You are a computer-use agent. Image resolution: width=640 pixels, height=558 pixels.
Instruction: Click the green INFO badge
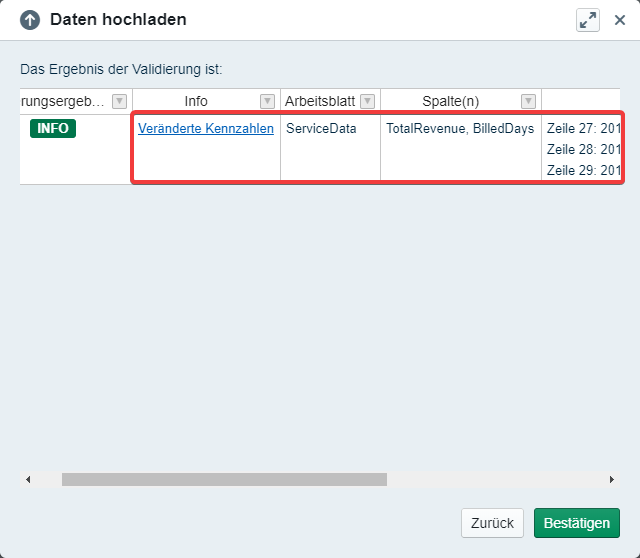53,128
